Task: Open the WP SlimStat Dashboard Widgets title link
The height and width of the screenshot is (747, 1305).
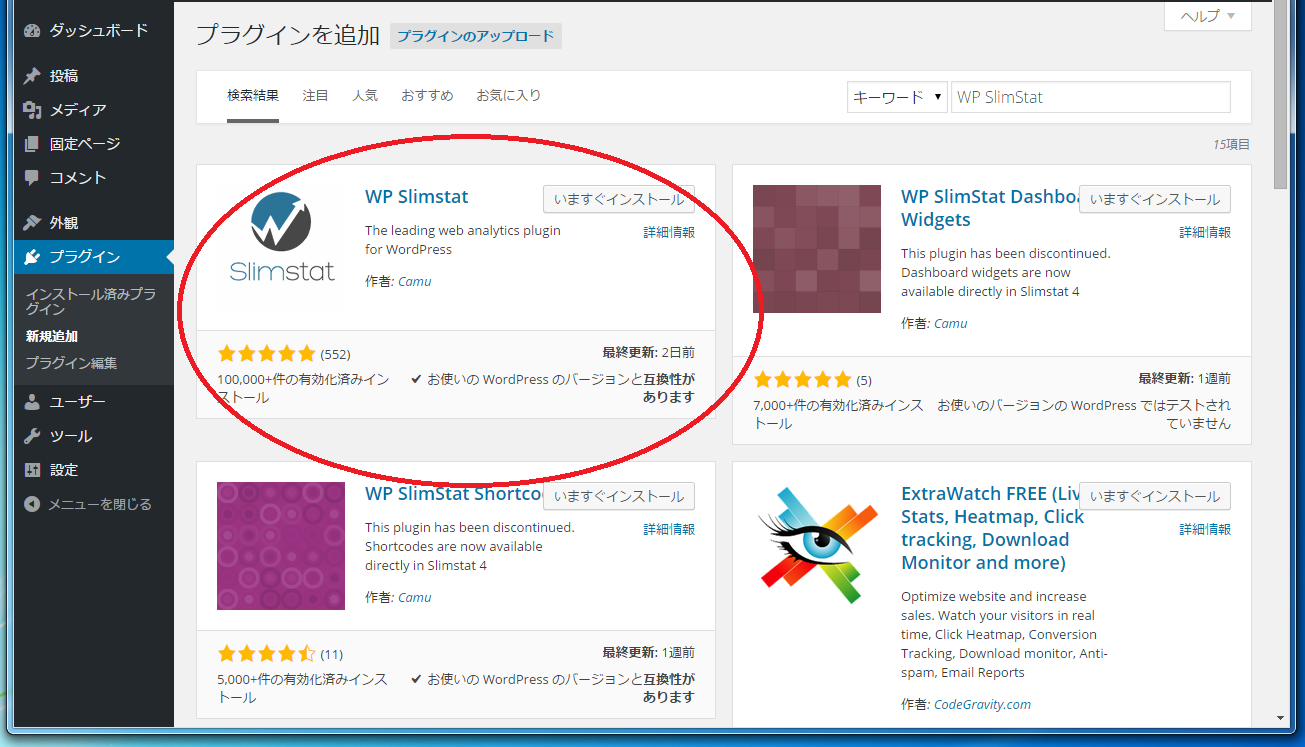Action: click(990, 208)
